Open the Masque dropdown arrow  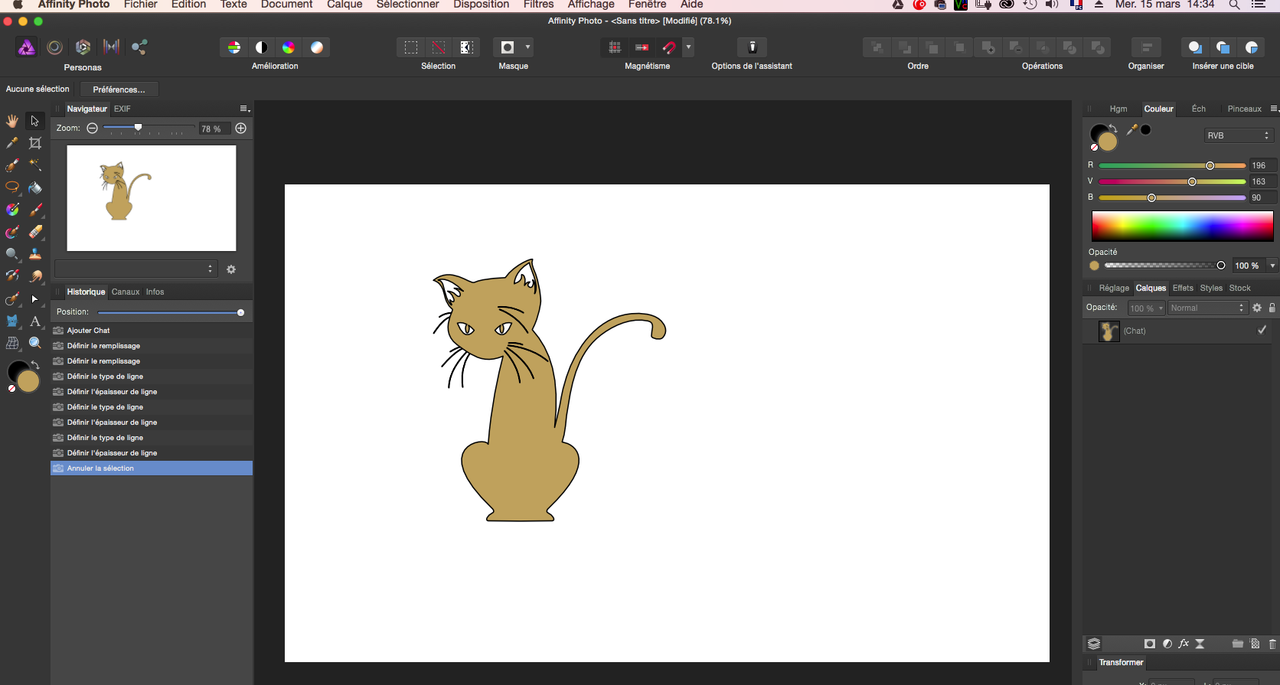[528, 47]
